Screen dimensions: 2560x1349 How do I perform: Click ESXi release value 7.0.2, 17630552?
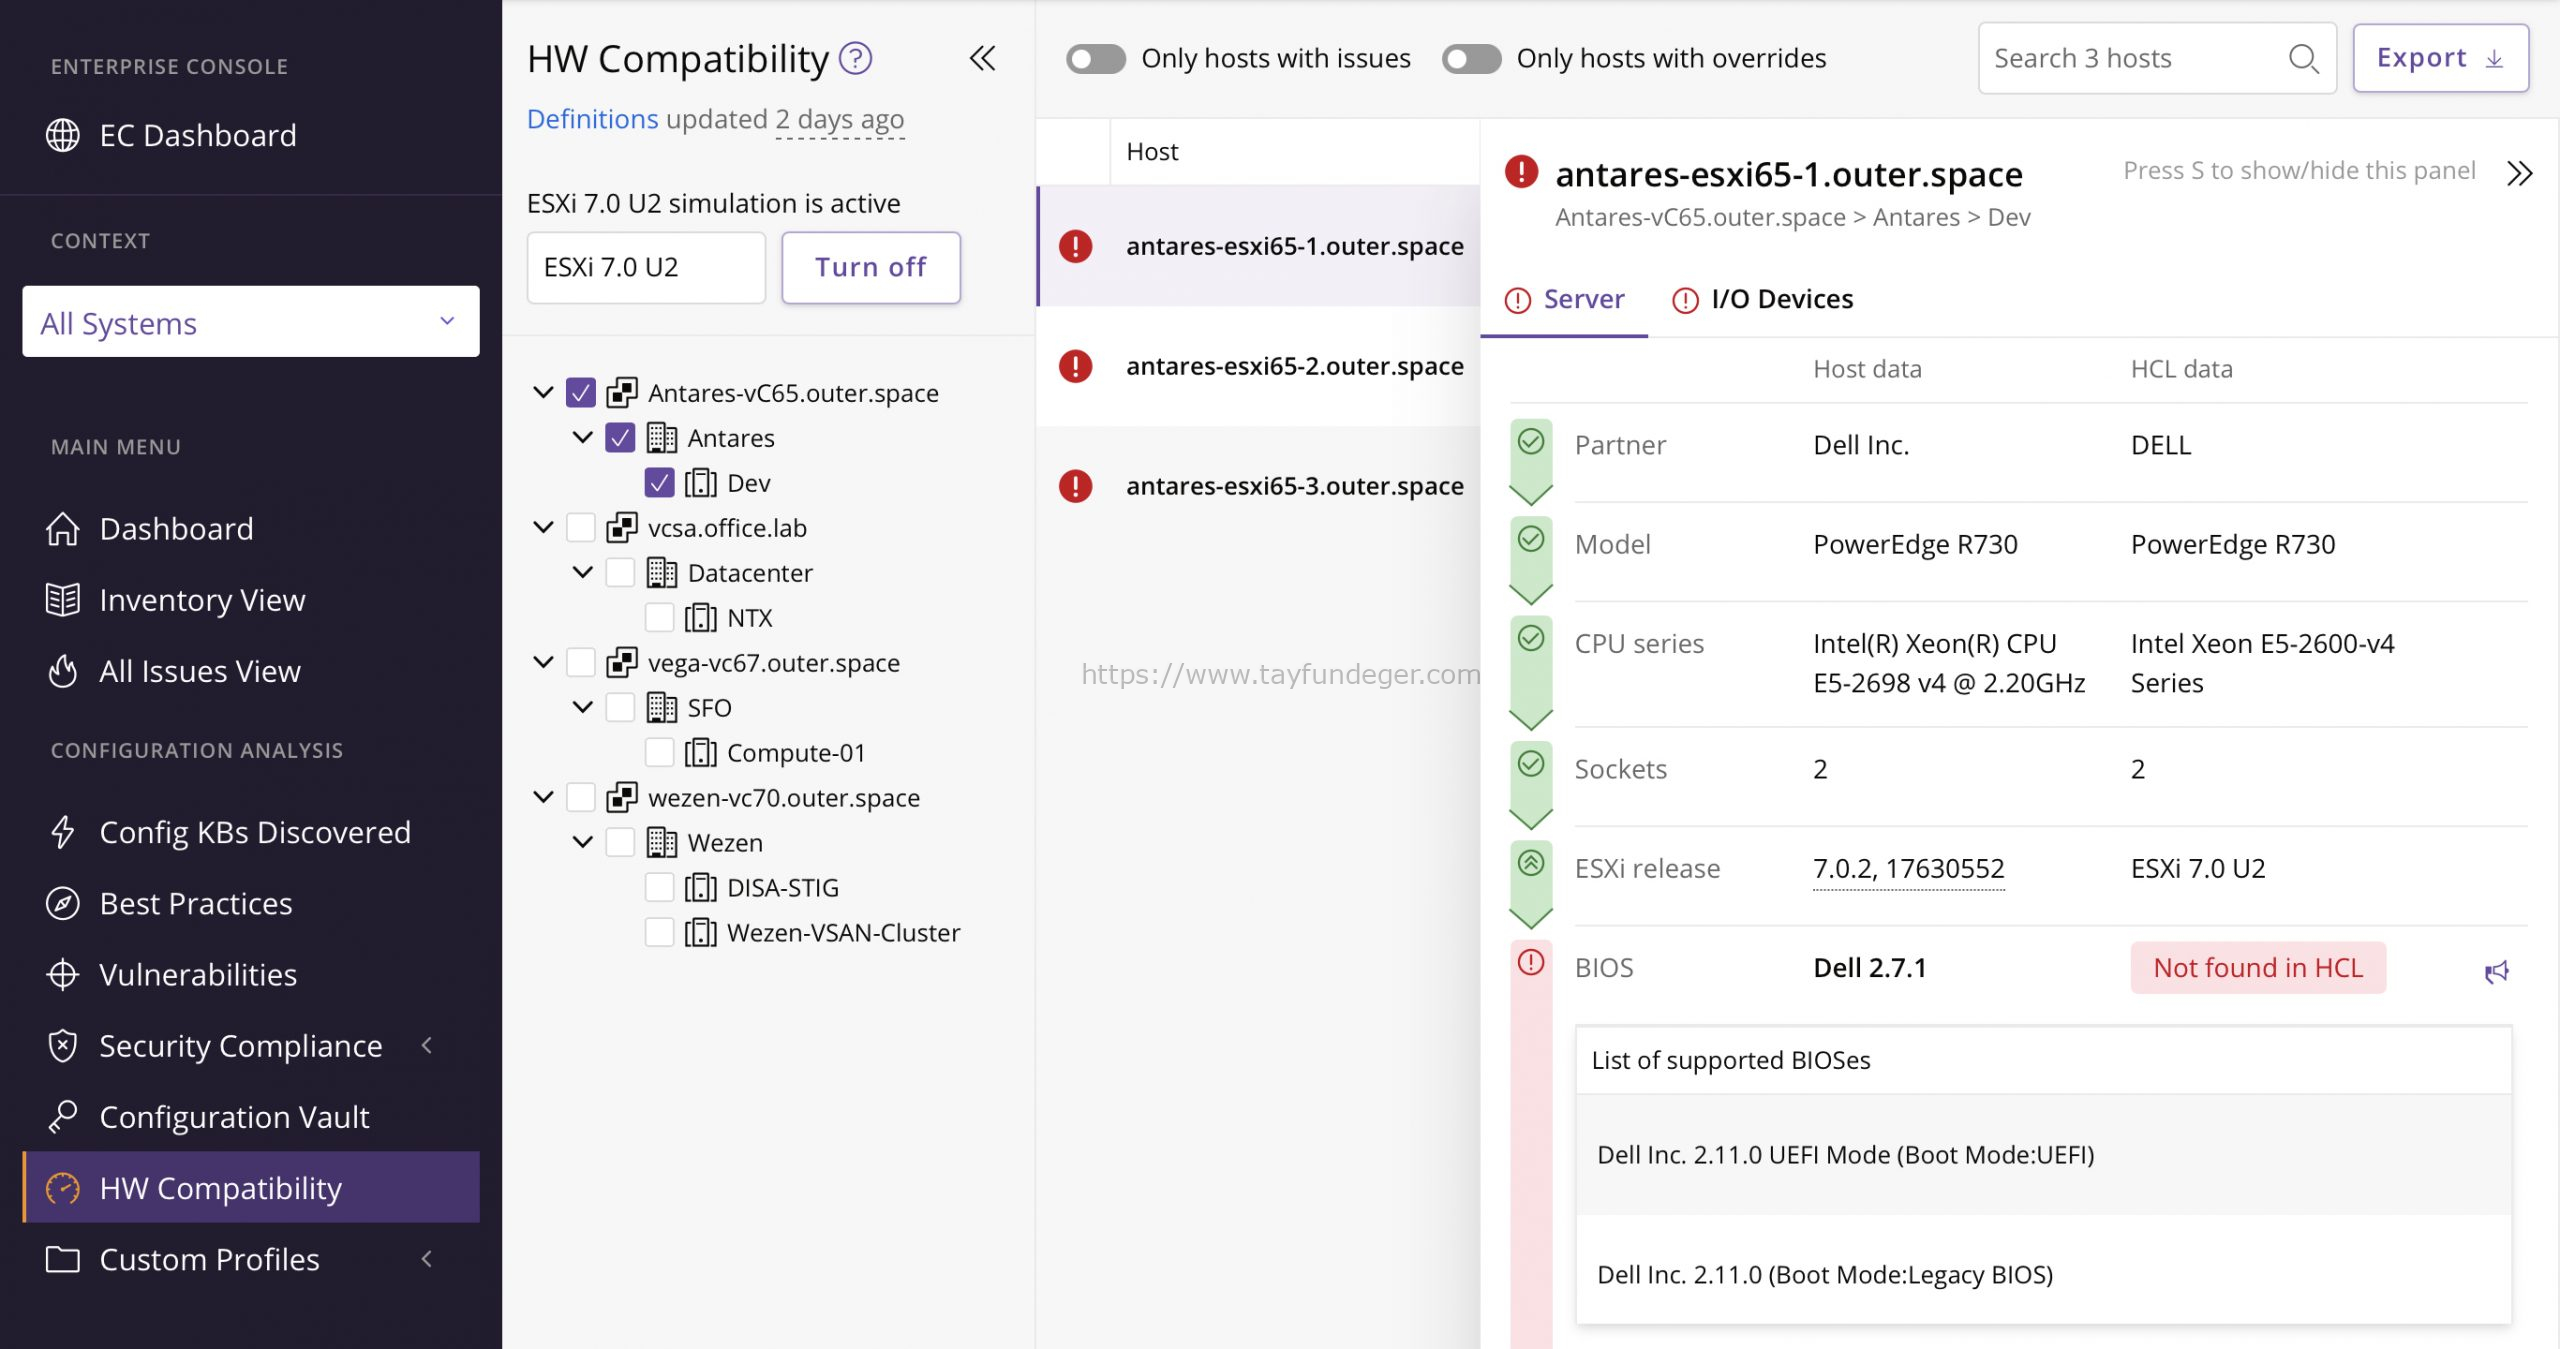coord(1908,868)
